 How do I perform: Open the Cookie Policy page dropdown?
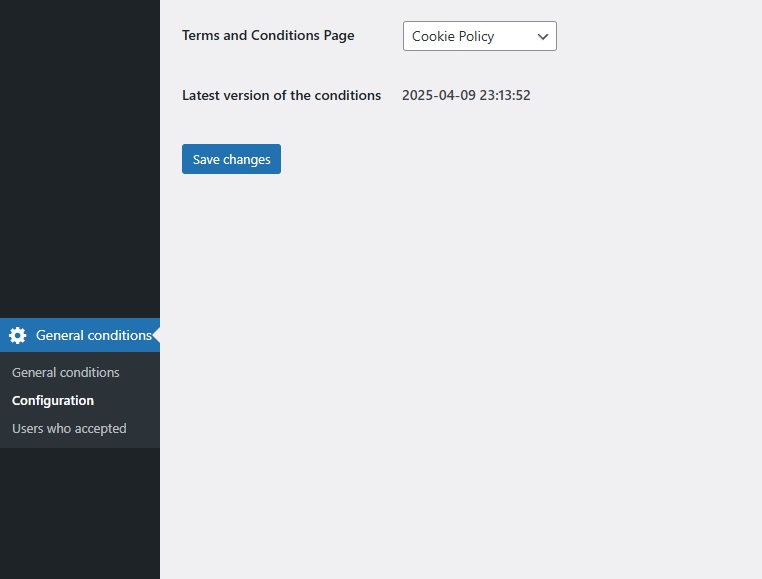[480, 36]
